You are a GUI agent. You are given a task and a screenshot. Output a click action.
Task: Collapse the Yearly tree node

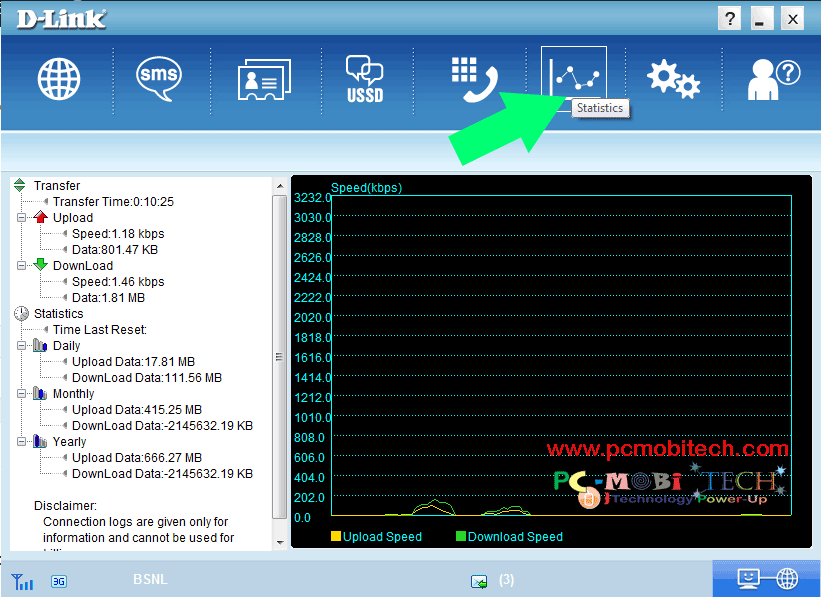21,442
